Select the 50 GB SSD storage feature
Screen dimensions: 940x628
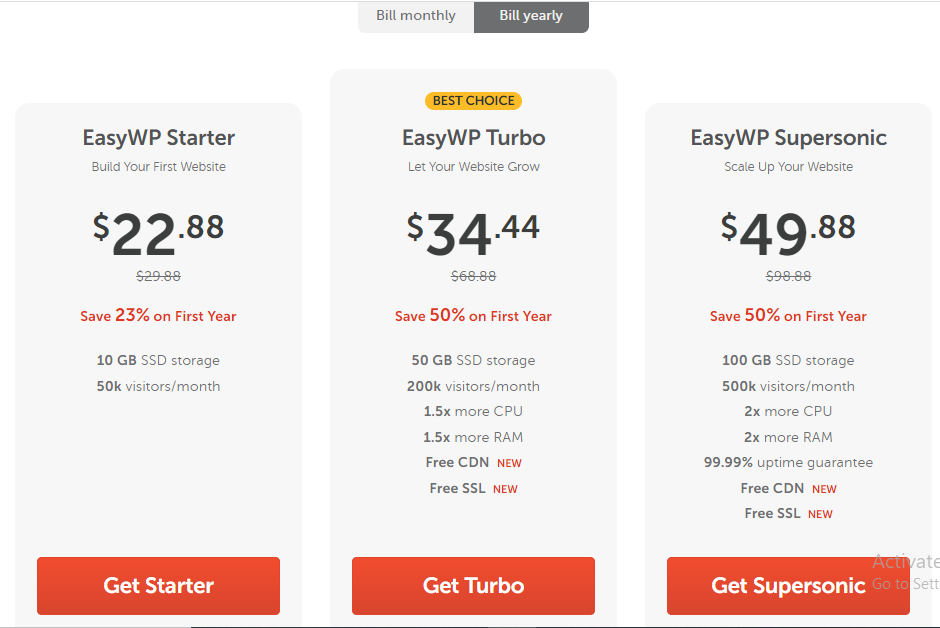[x=472, y=360]
